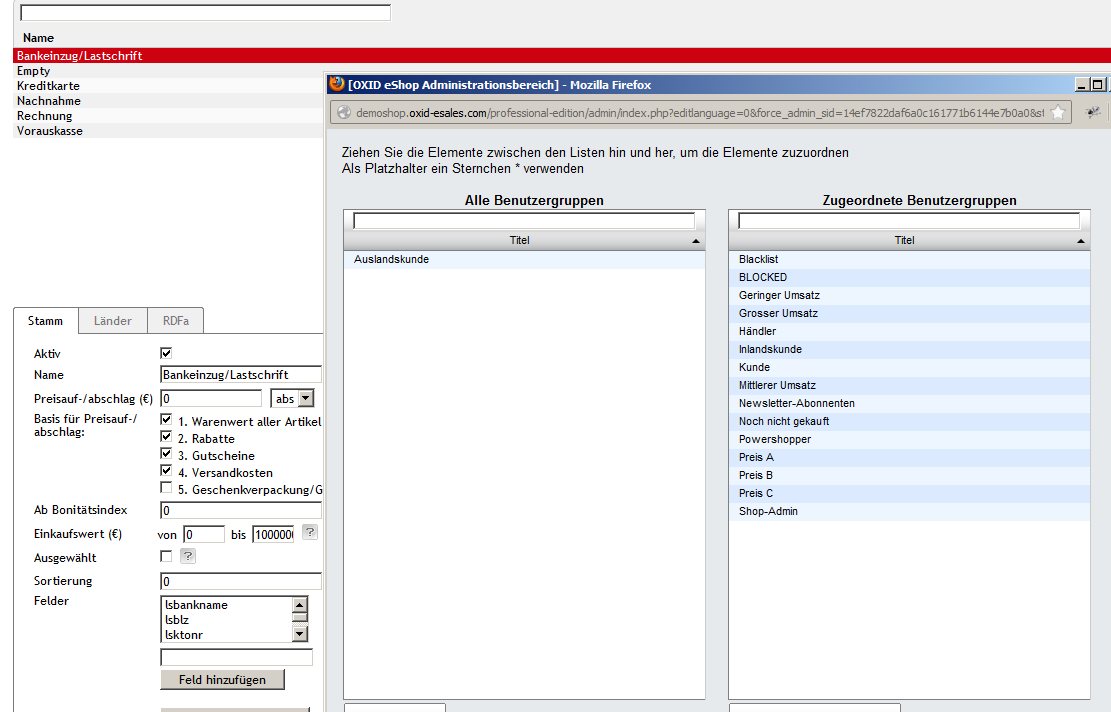Click the sort arrow in Zugeordnete Benutzergruppen header
1111x712 pixels.
pos(1080,241)
